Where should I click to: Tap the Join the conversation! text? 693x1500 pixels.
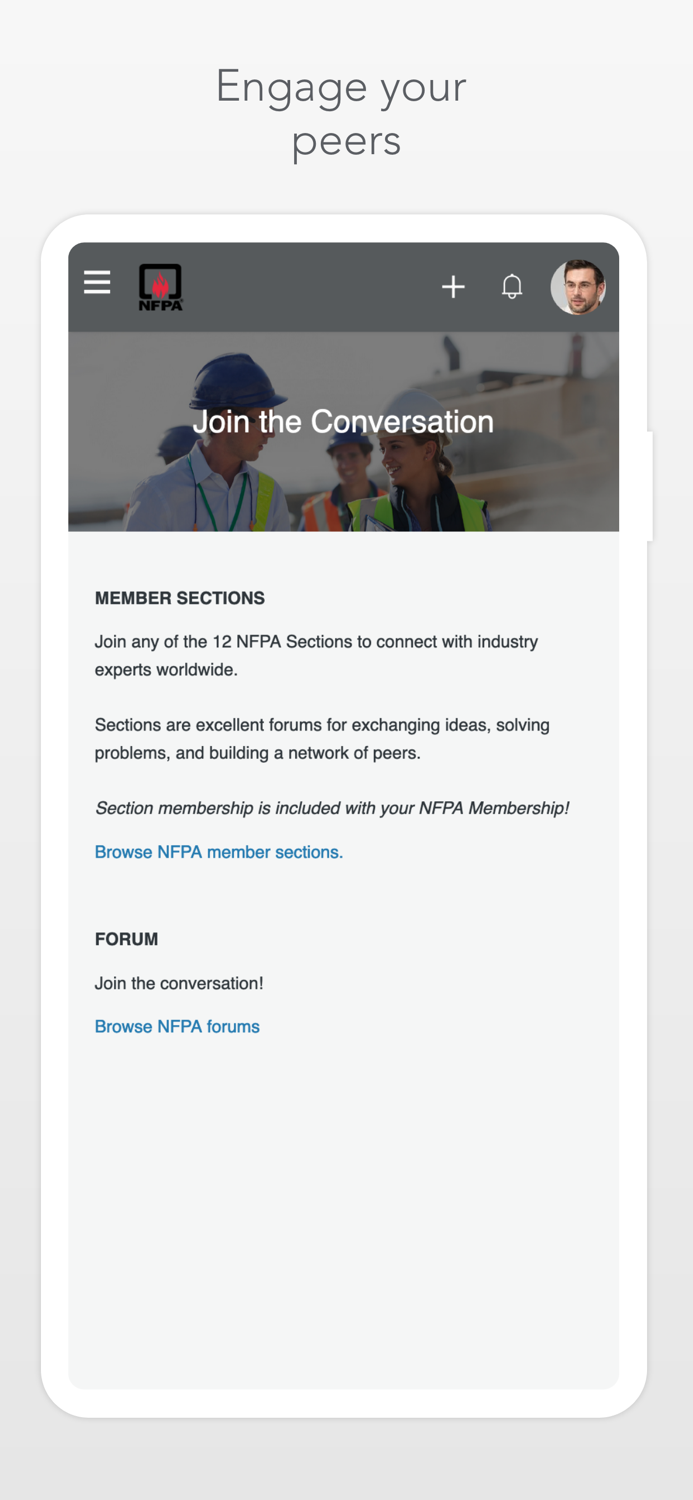[x=178, y=983]
